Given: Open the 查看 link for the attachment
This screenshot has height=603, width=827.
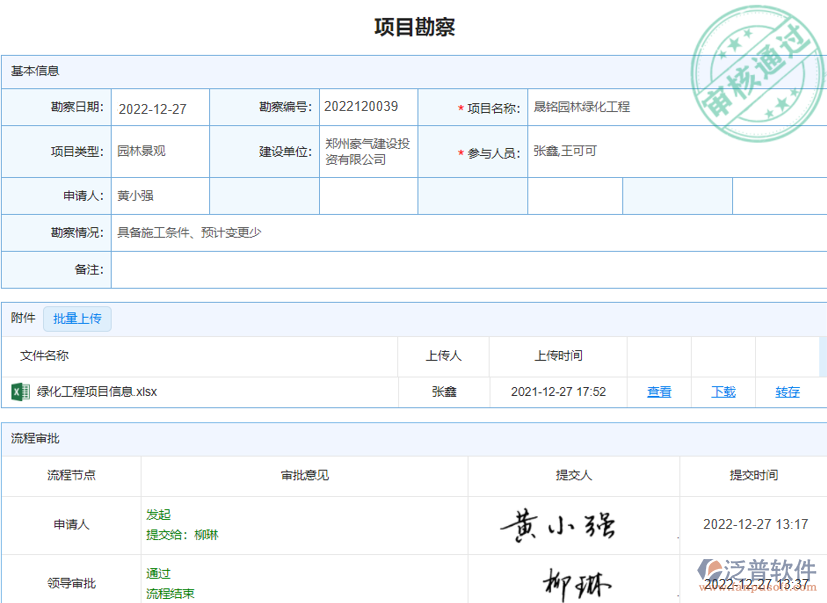Looking at the screenshot, I should click(x=659, y=392).
